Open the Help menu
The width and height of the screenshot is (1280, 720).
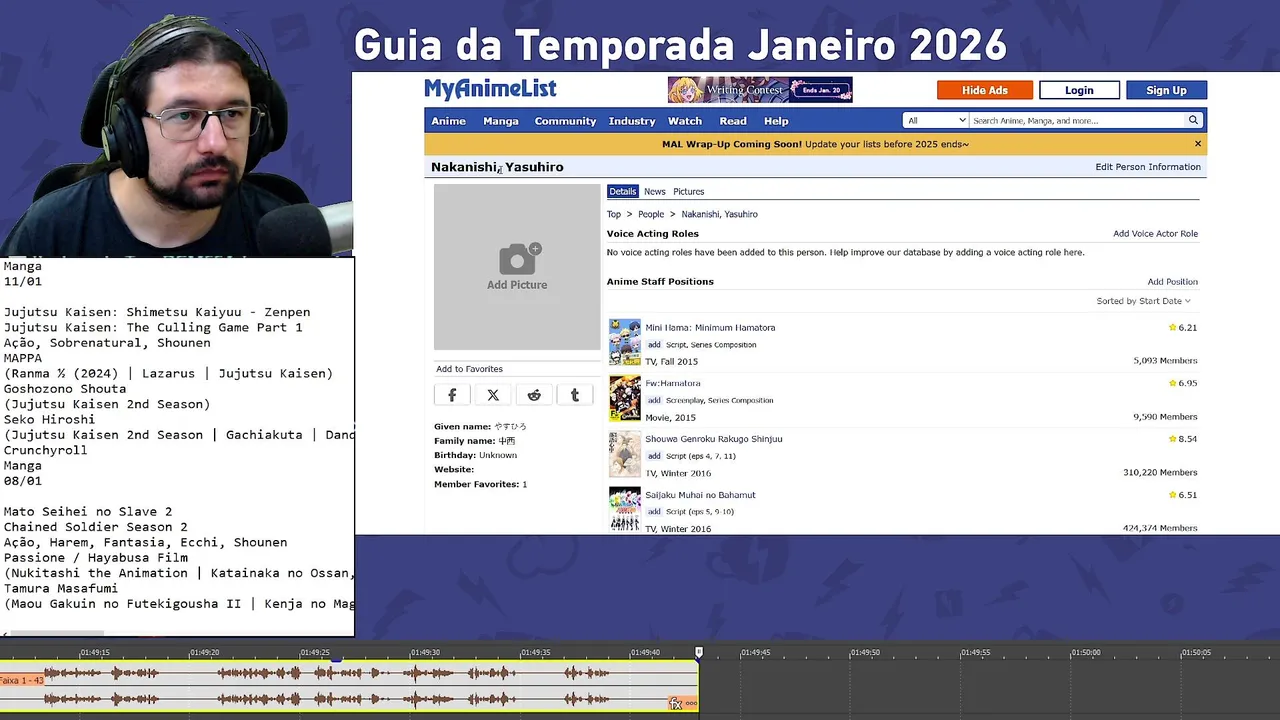[x=776, y=121]
